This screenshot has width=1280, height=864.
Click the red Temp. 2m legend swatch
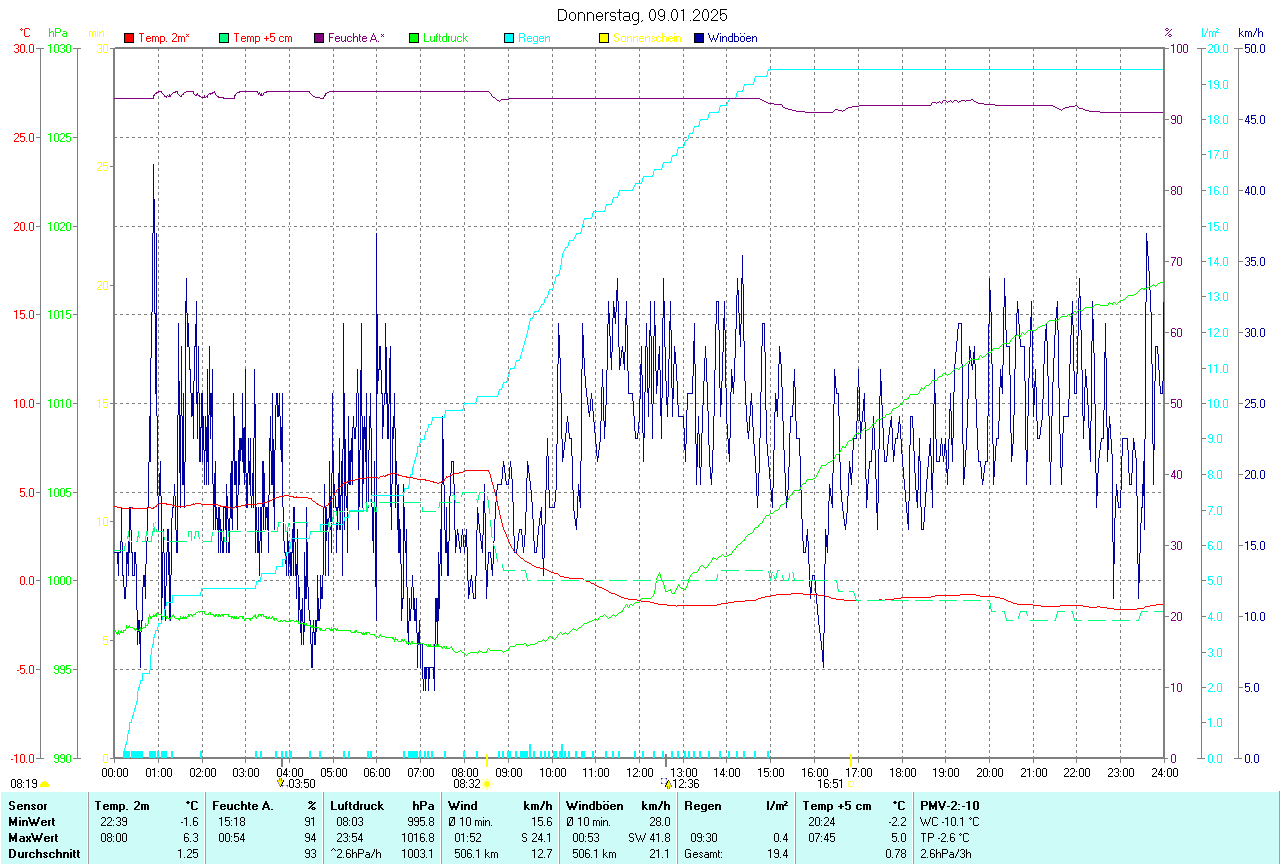129,38
